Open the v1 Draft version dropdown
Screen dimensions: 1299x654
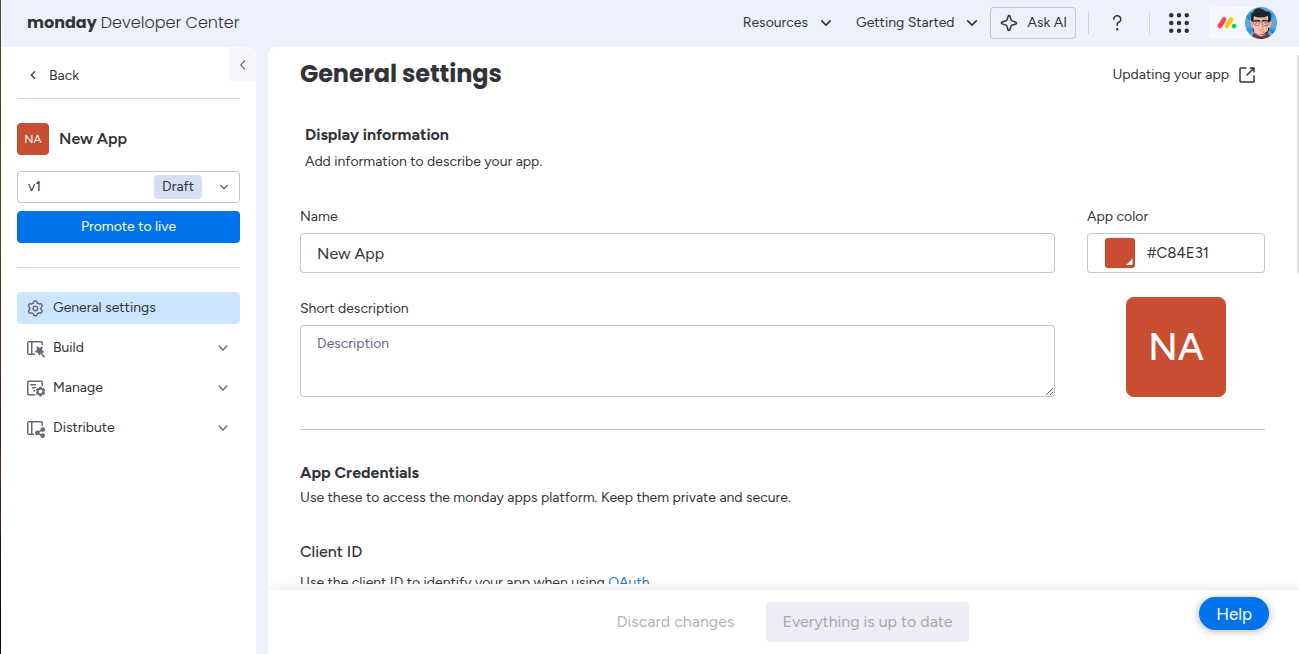(x=128, y=187)
